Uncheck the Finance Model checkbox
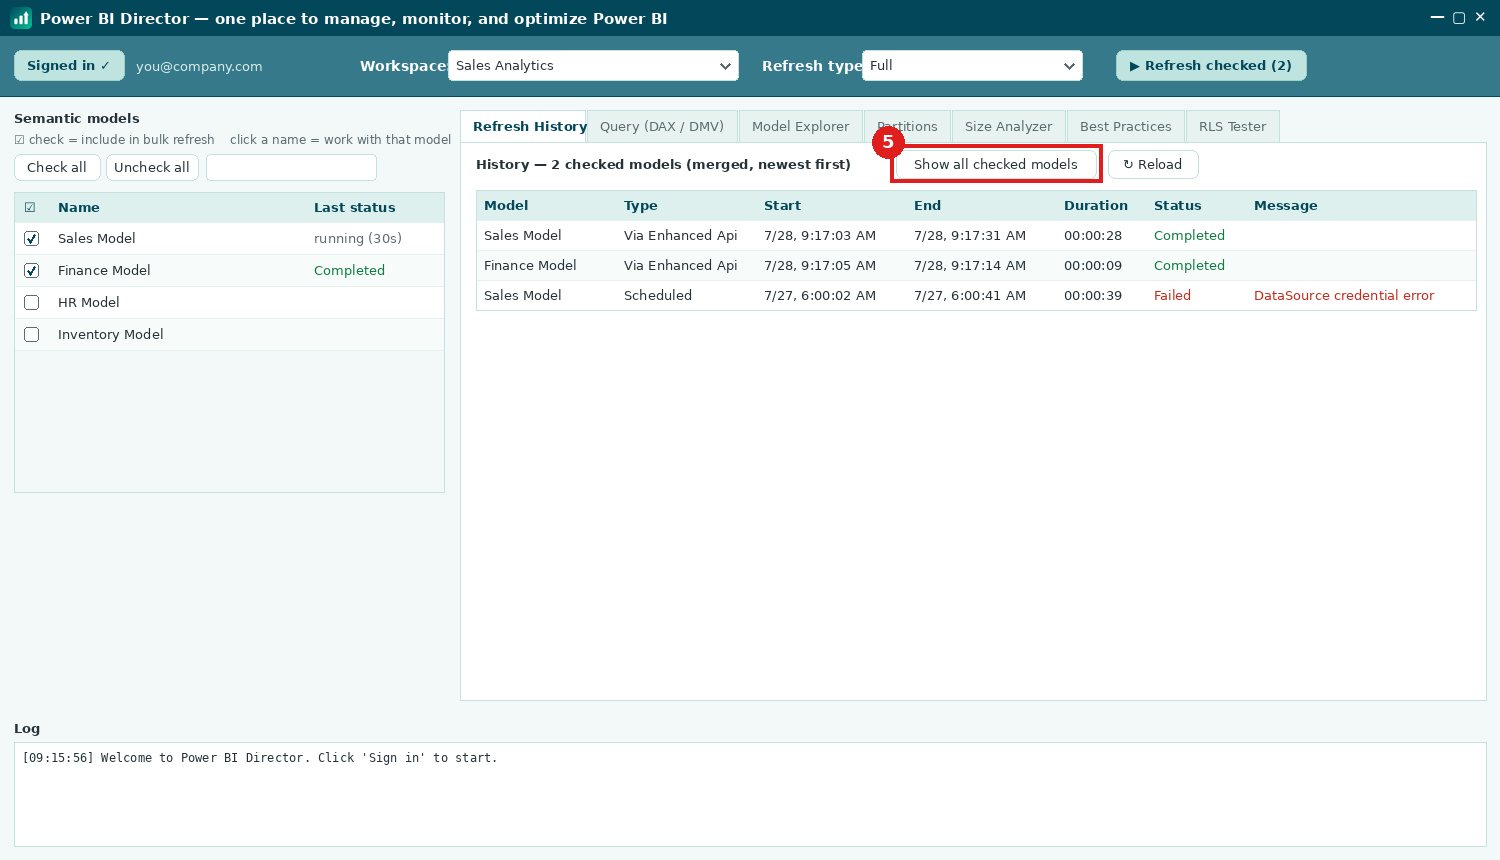Viewport: 1500px width, 860px height. pyautogui.click(x=31, y=270)
